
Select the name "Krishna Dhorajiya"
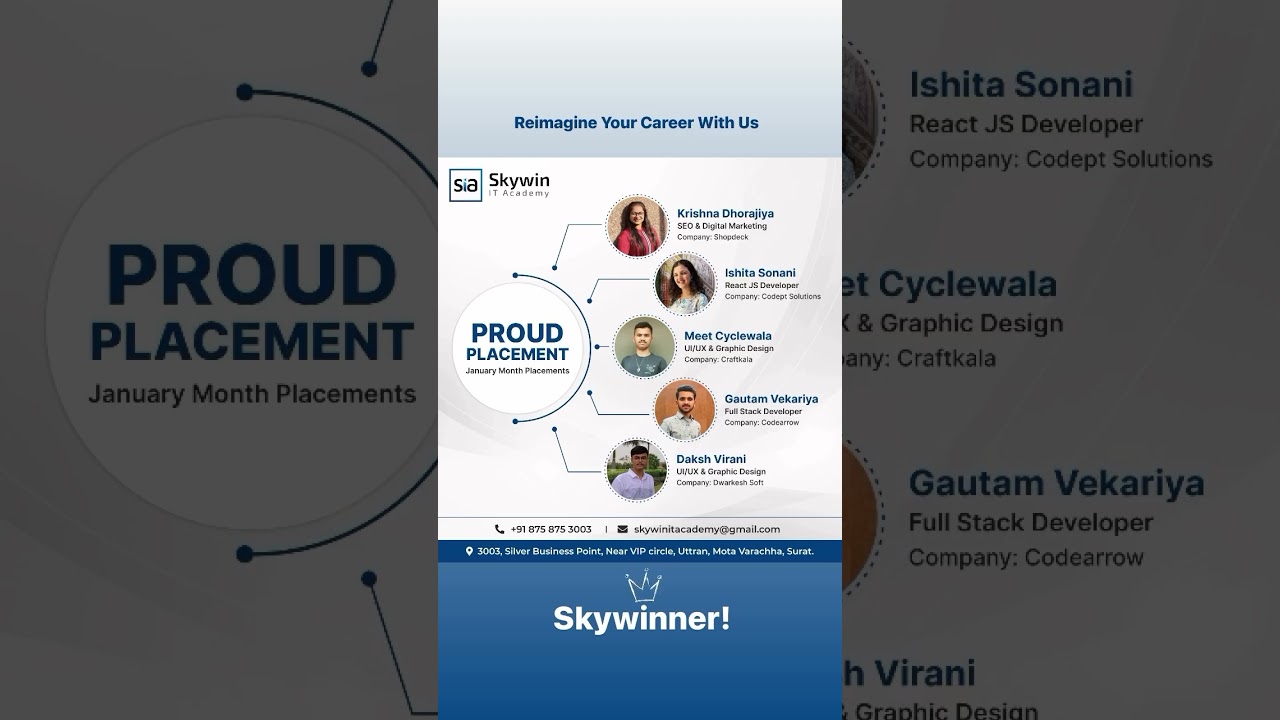[x=725, y=213]
